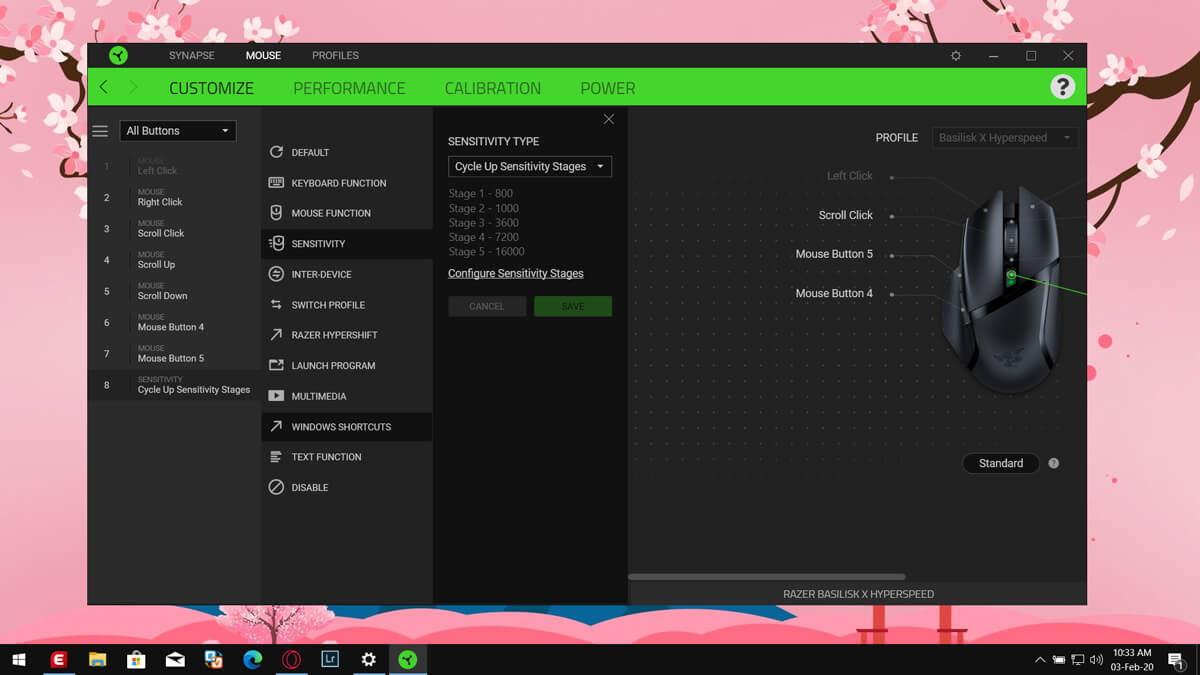Select button 5 Scroll Down row
This screenshot has width=1200, height=675.
(174, 291)
